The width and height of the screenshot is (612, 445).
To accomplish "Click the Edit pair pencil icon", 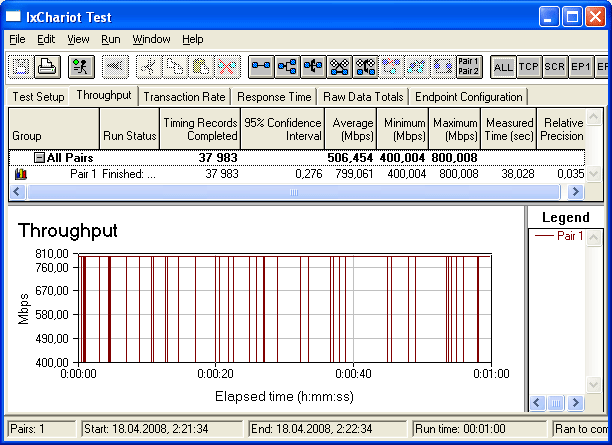I will click(x=417, y=67).
